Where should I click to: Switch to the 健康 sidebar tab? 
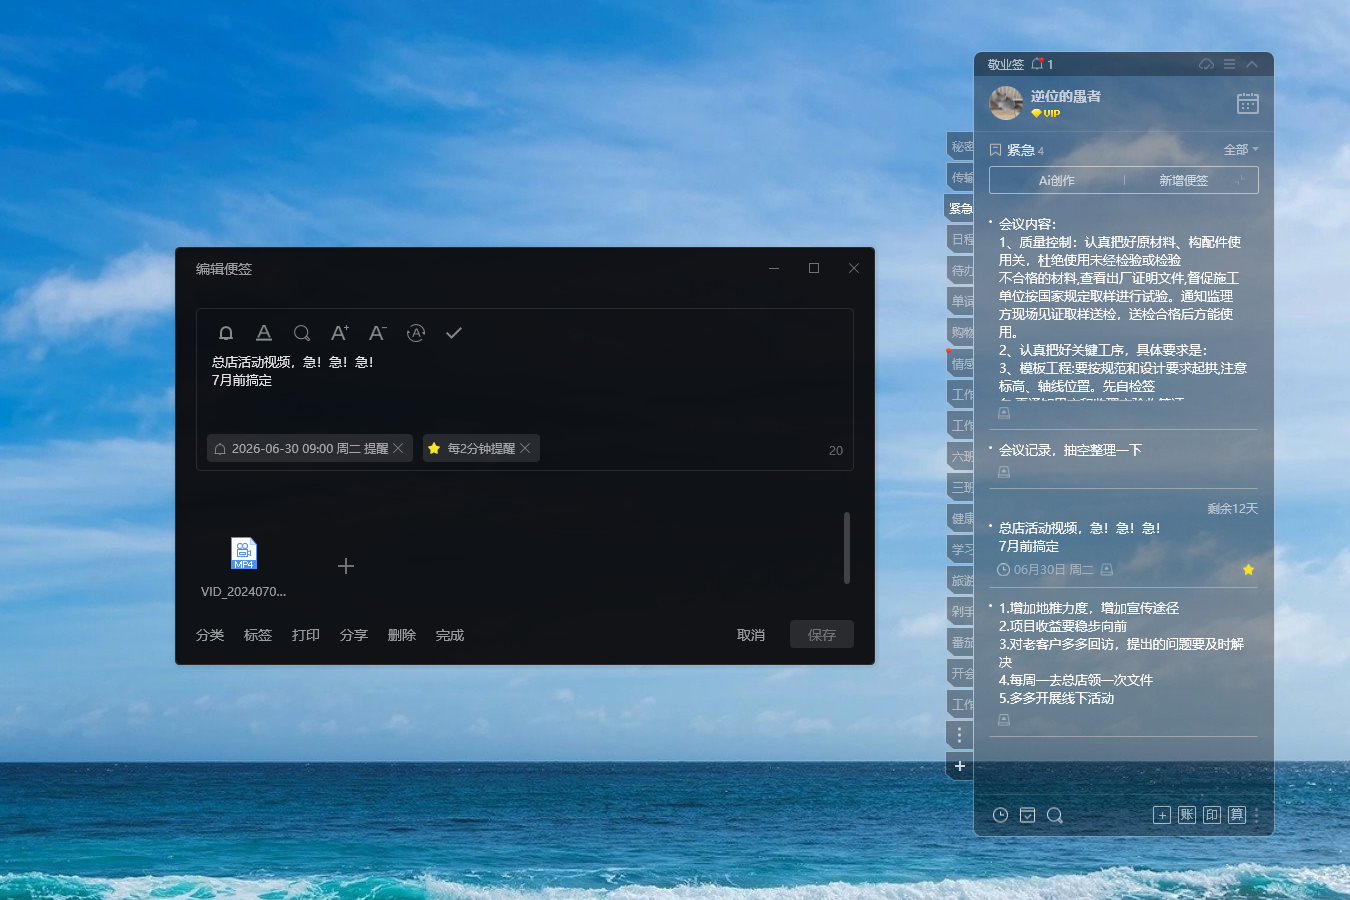[961, 518]
